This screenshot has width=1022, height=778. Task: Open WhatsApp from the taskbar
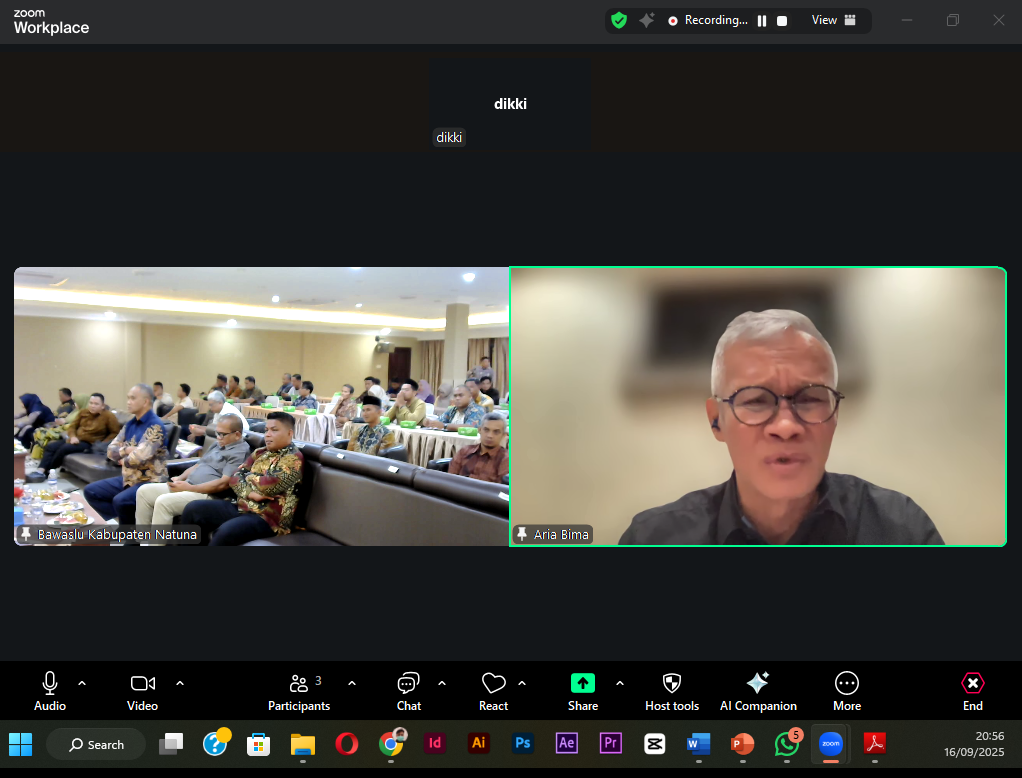point(786,744)
